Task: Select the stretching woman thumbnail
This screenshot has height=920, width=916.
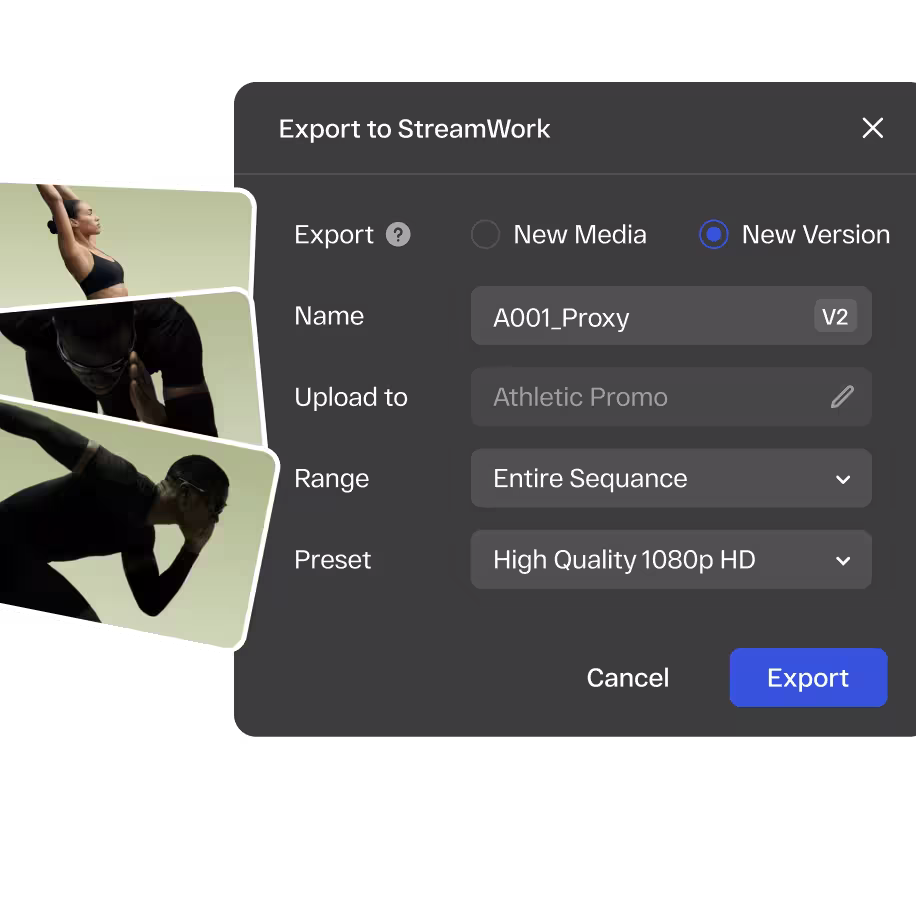Action: 127,242
